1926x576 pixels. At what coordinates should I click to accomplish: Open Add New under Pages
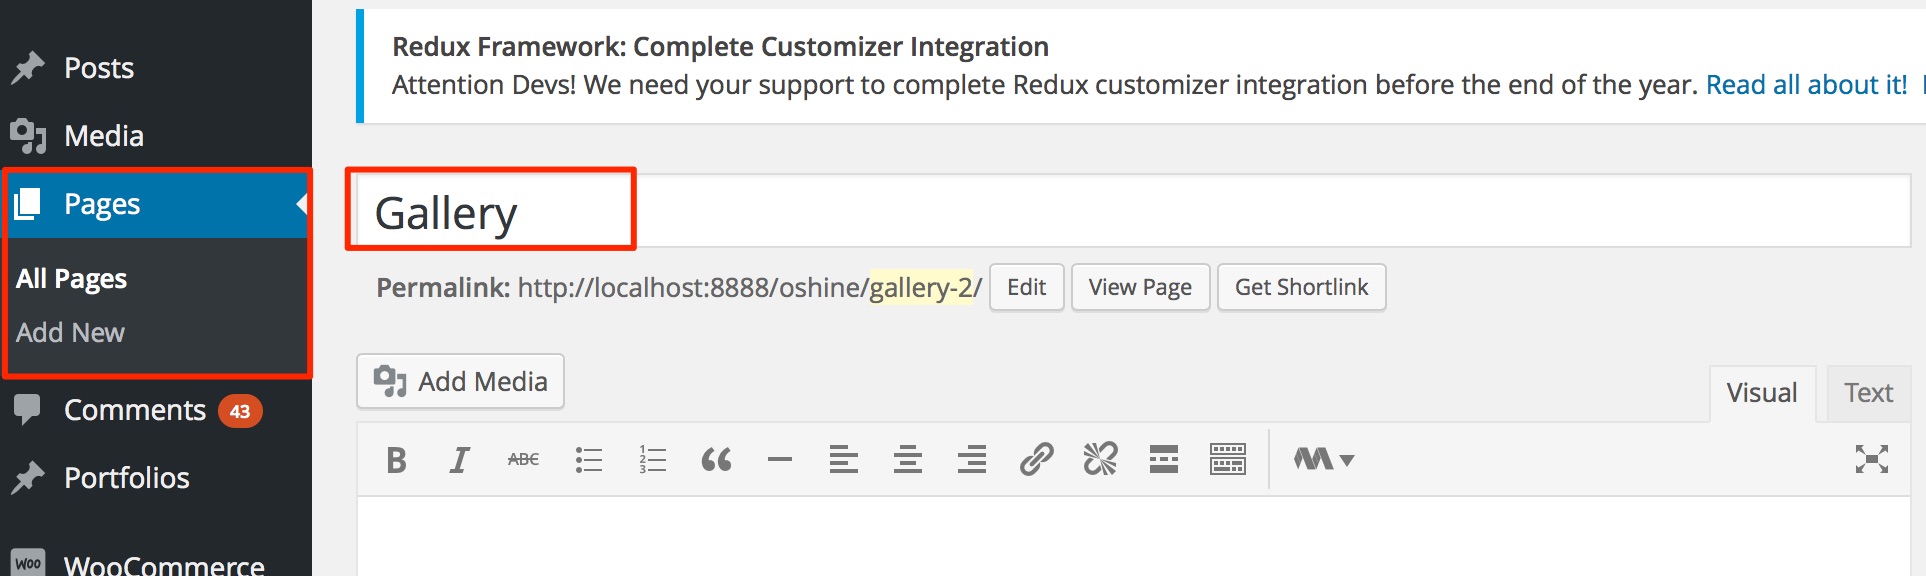[70, 333]
